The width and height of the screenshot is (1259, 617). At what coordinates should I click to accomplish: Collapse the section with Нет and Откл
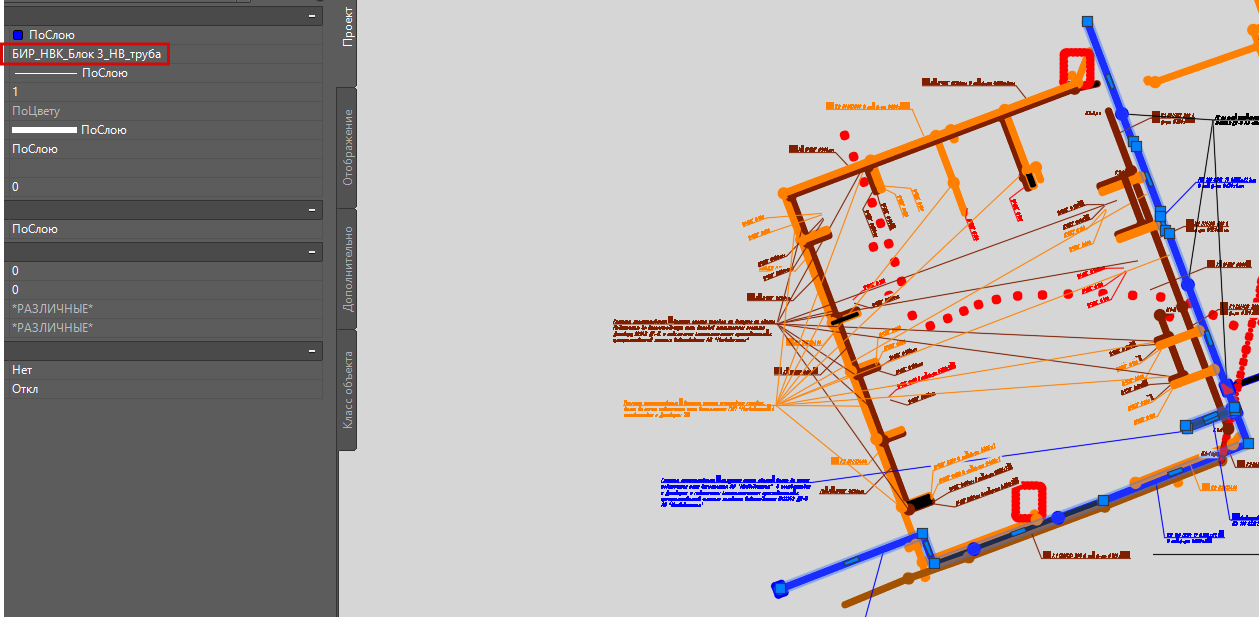(x=312, y=351)
